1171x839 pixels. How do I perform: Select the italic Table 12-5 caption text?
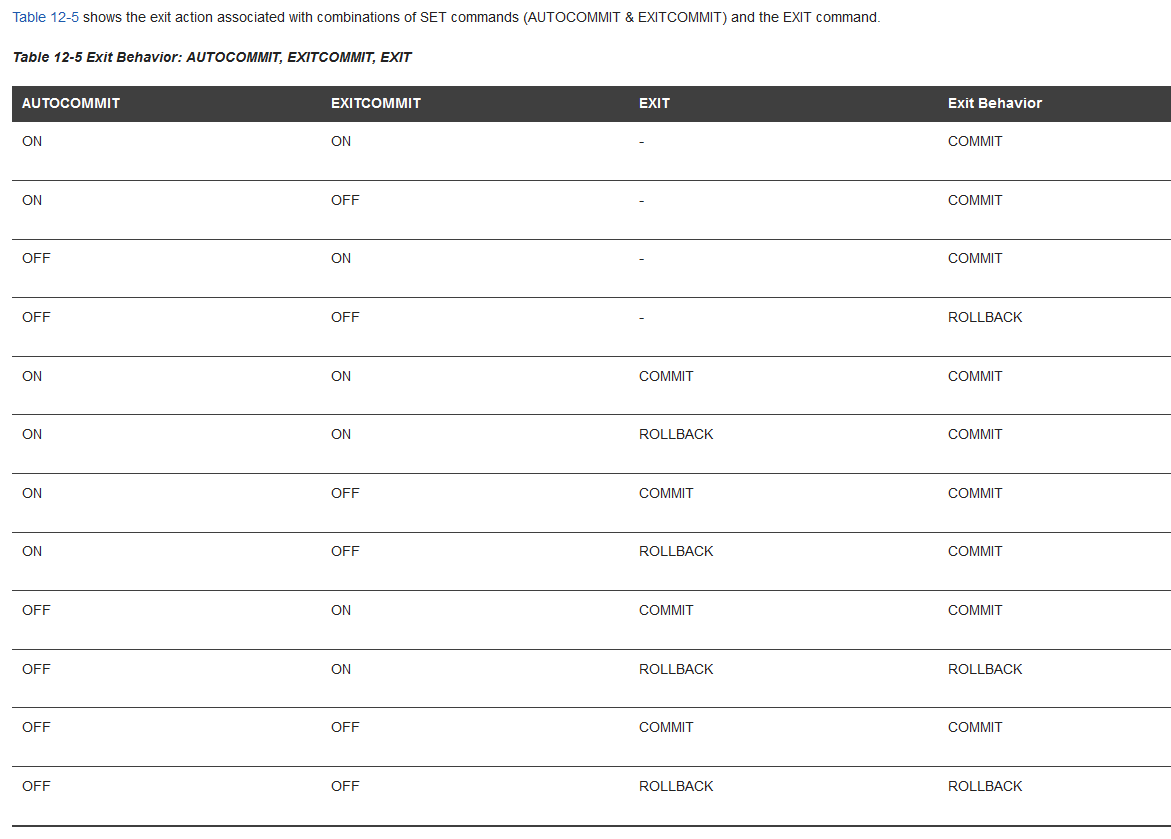pyautogui.click(x=212, y=57)
